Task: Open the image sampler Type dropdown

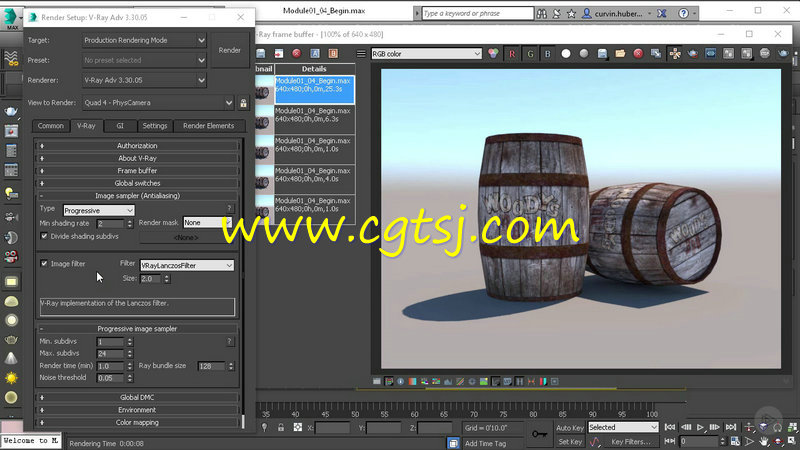Action: point(98,210)
